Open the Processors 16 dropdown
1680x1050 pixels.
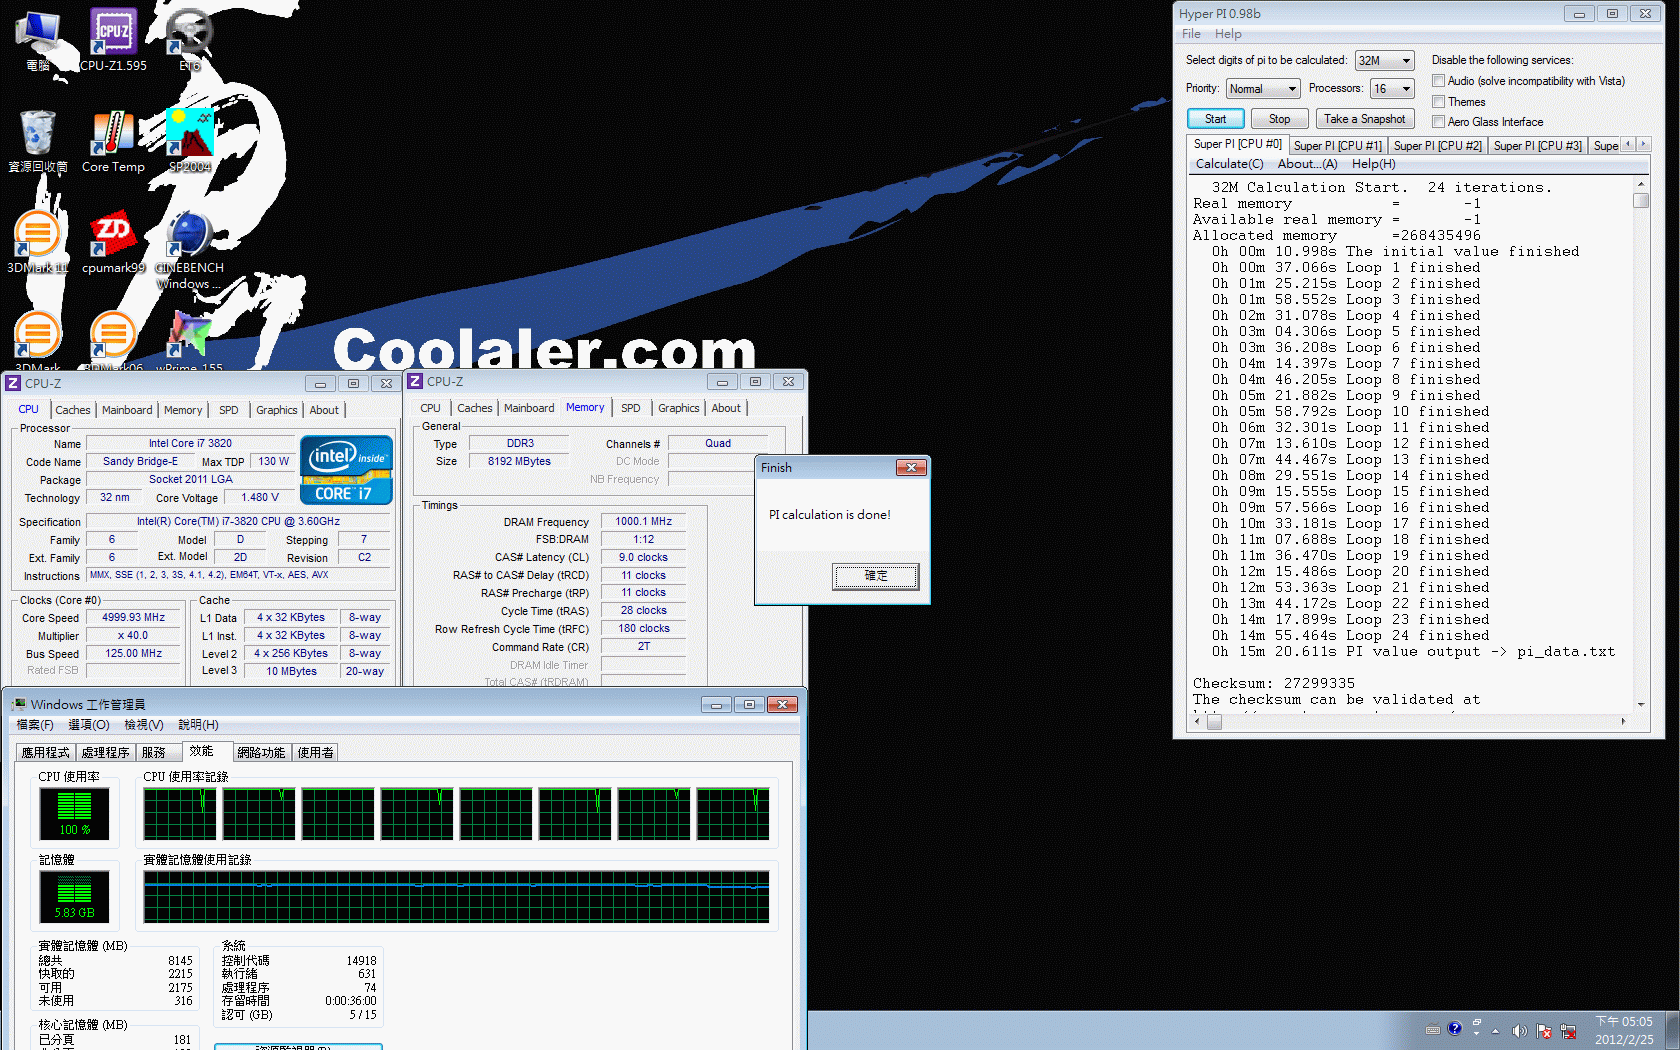tap(1392, 89)
